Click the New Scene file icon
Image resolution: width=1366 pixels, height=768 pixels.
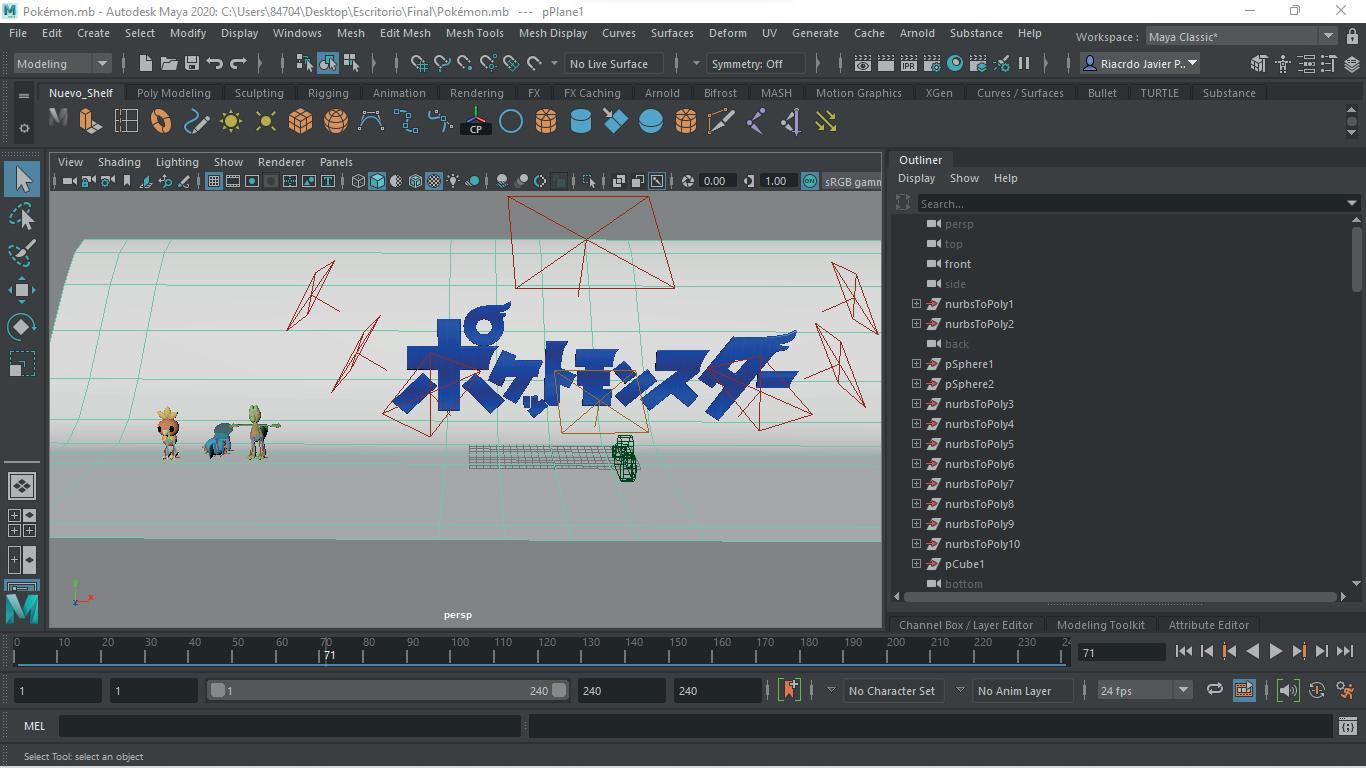pos(146,63)
